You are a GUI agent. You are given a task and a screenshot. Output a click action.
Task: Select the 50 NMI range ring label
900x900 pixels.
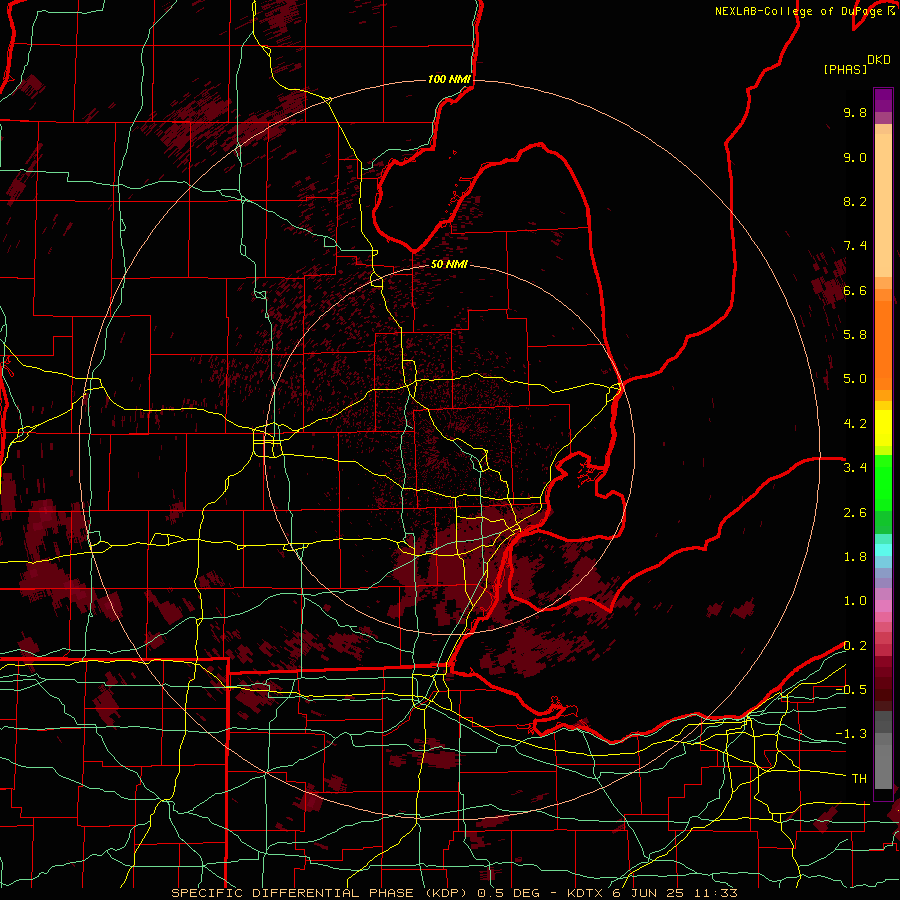click(x=449, y=264)
